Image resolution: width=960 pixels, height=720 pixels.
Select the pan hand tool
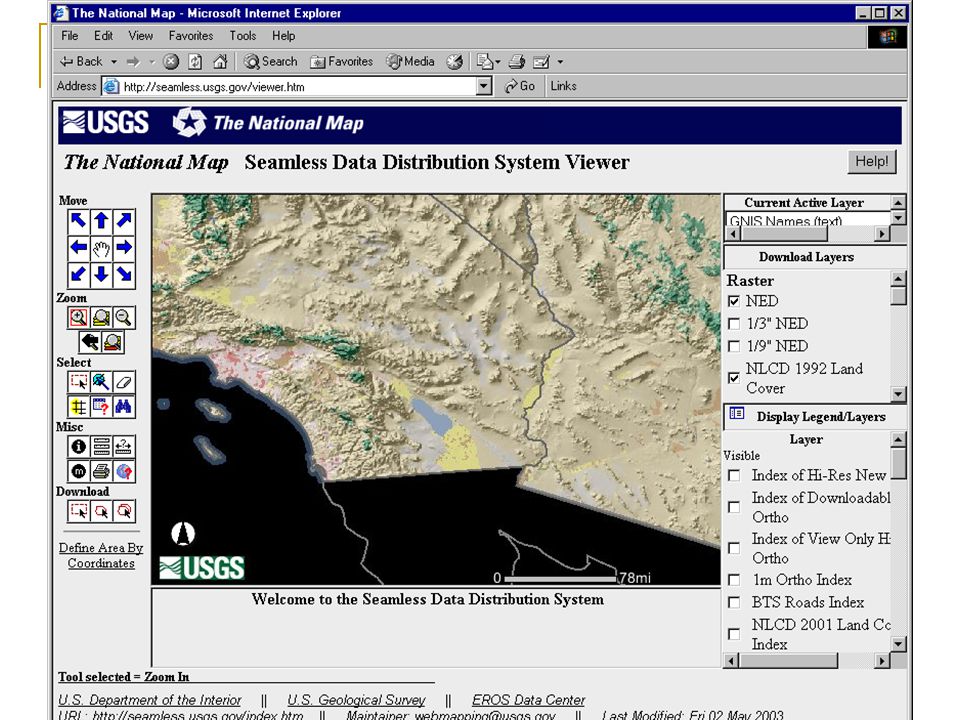tap(102, 247)
